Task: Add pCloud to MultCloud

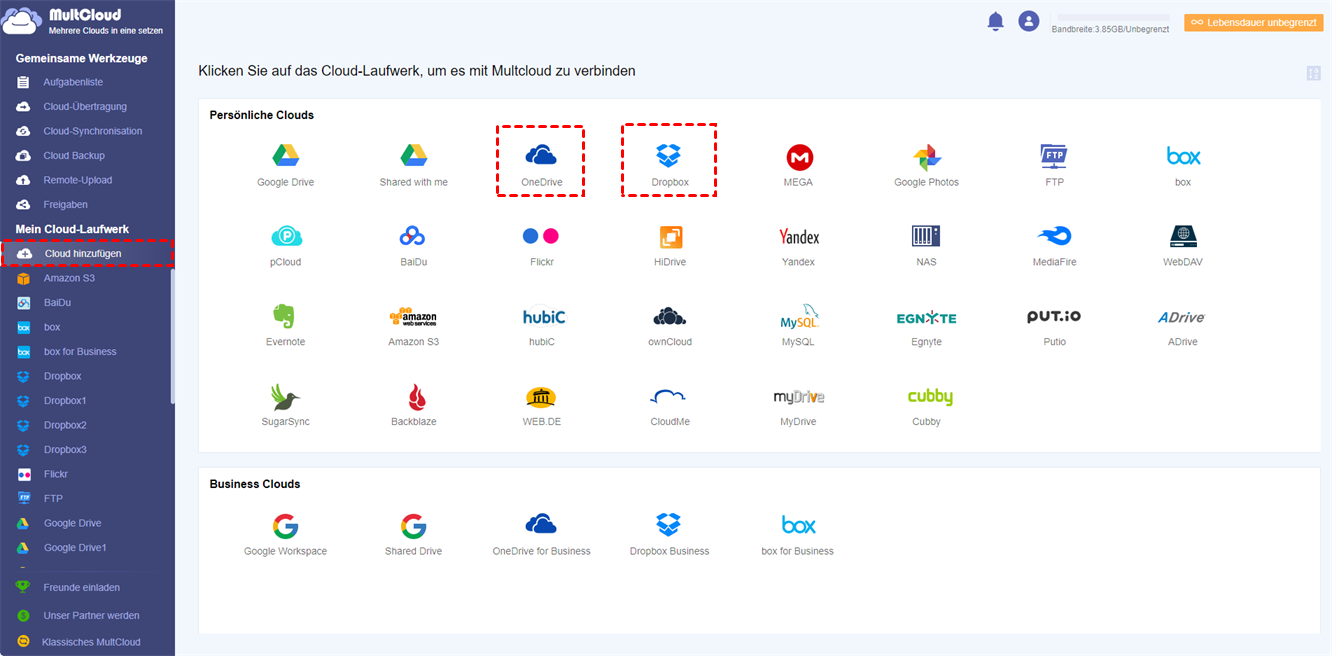Action: click(286, 245)
